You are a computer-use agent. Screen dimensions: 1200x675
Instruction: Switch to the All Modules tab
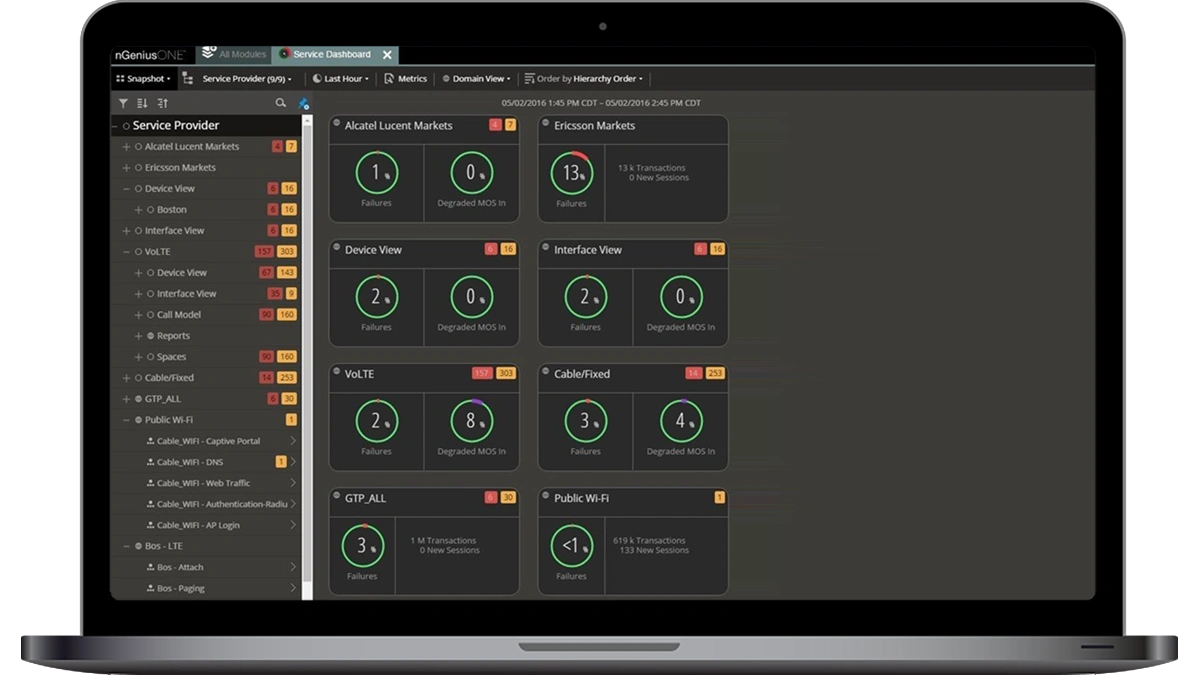(231, 55)
